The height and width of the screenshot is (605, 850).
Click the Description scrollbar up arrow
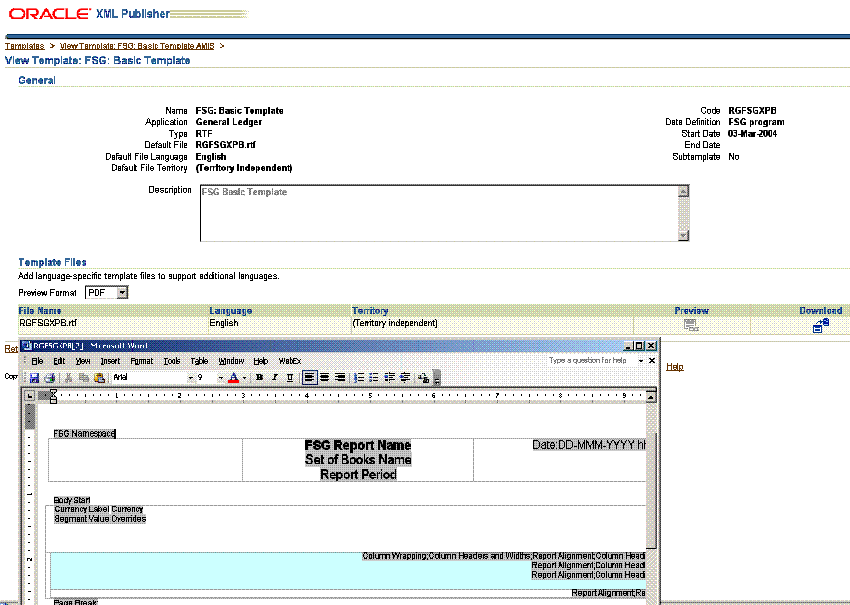tap(684, 191)
